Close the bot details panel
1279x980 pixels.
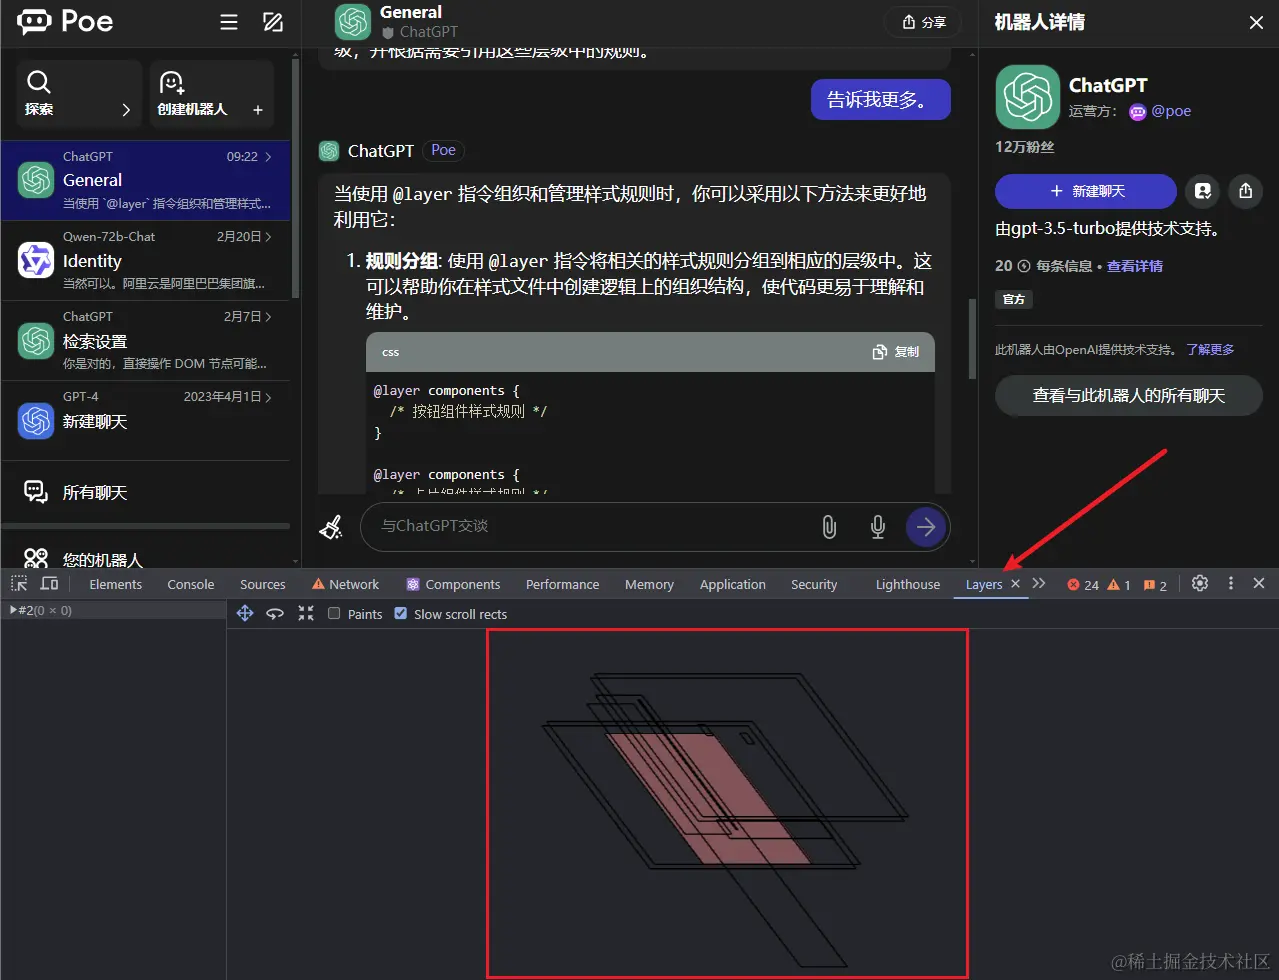point(1256,22)
